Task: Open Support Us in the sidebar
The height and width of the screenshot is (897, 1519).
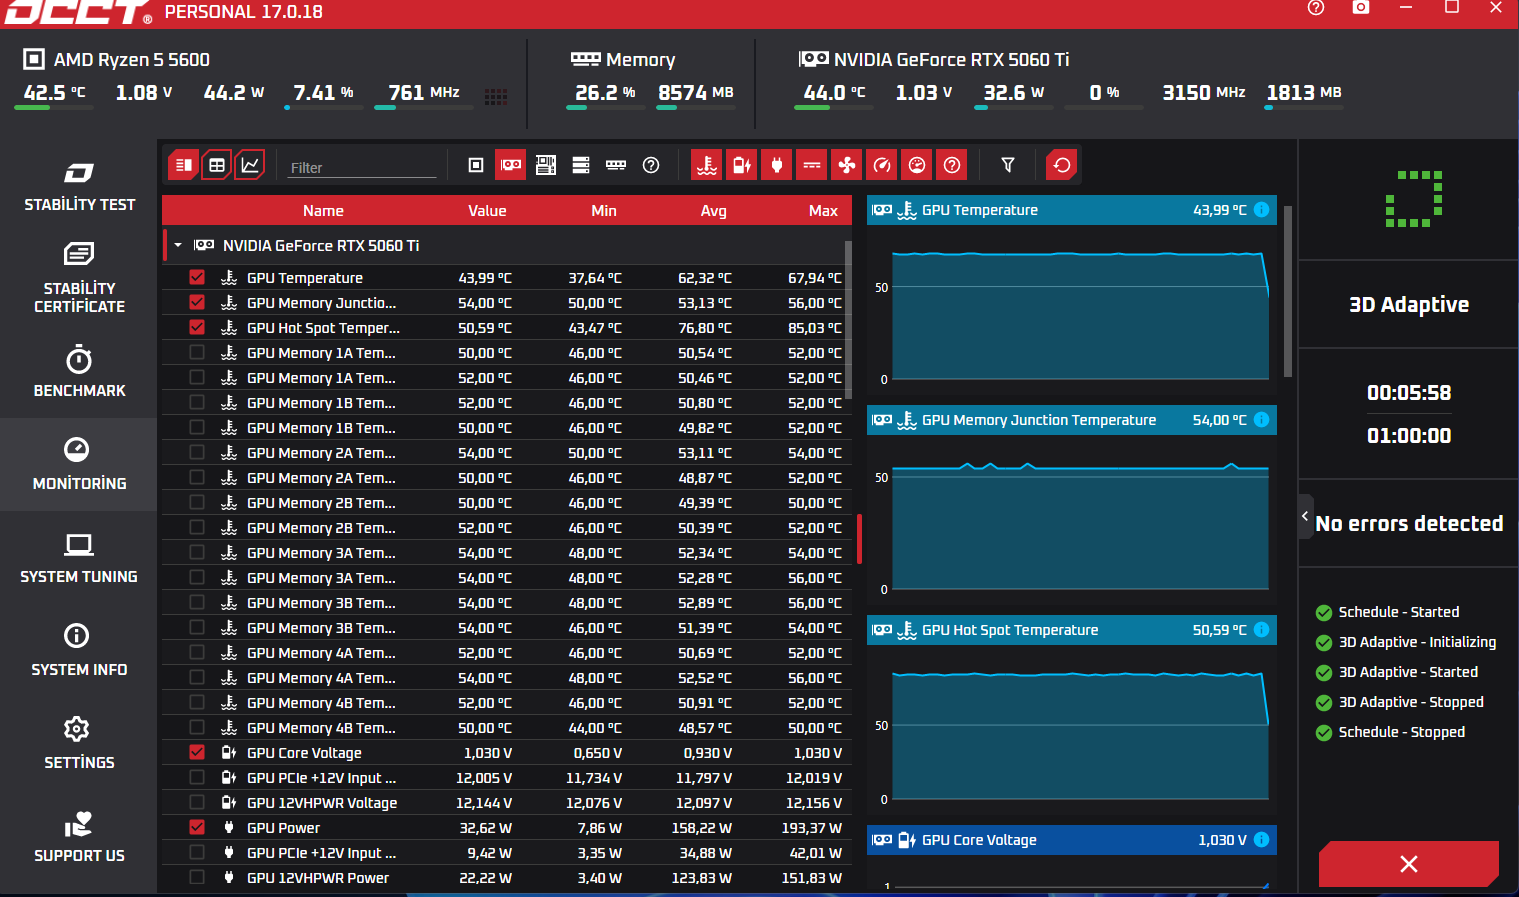Action: point(79,837)
